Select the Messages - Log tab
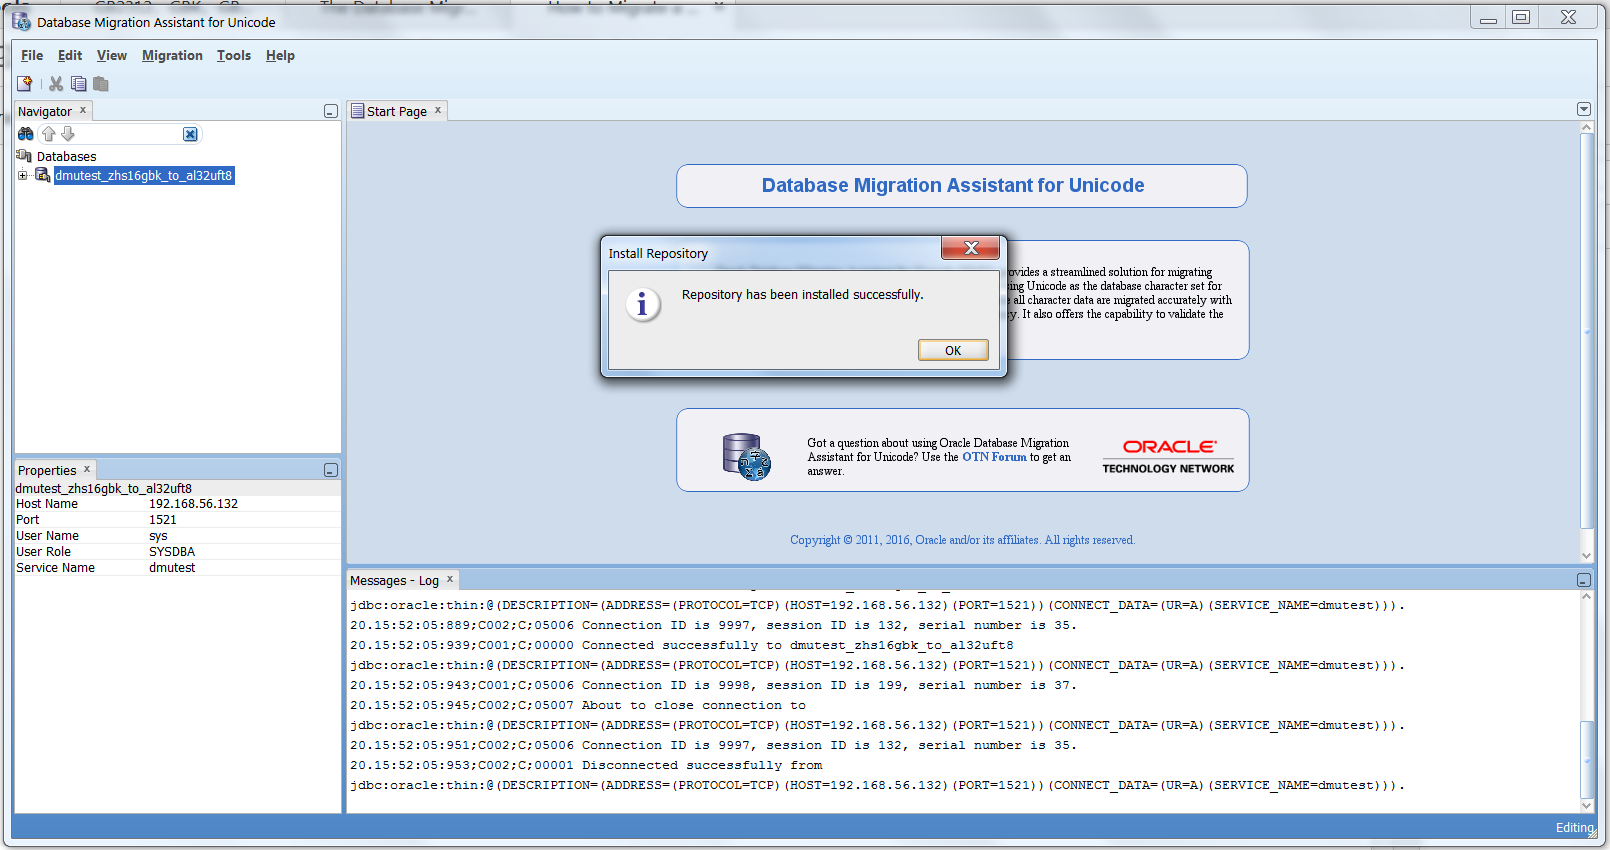 click(394, 581)
